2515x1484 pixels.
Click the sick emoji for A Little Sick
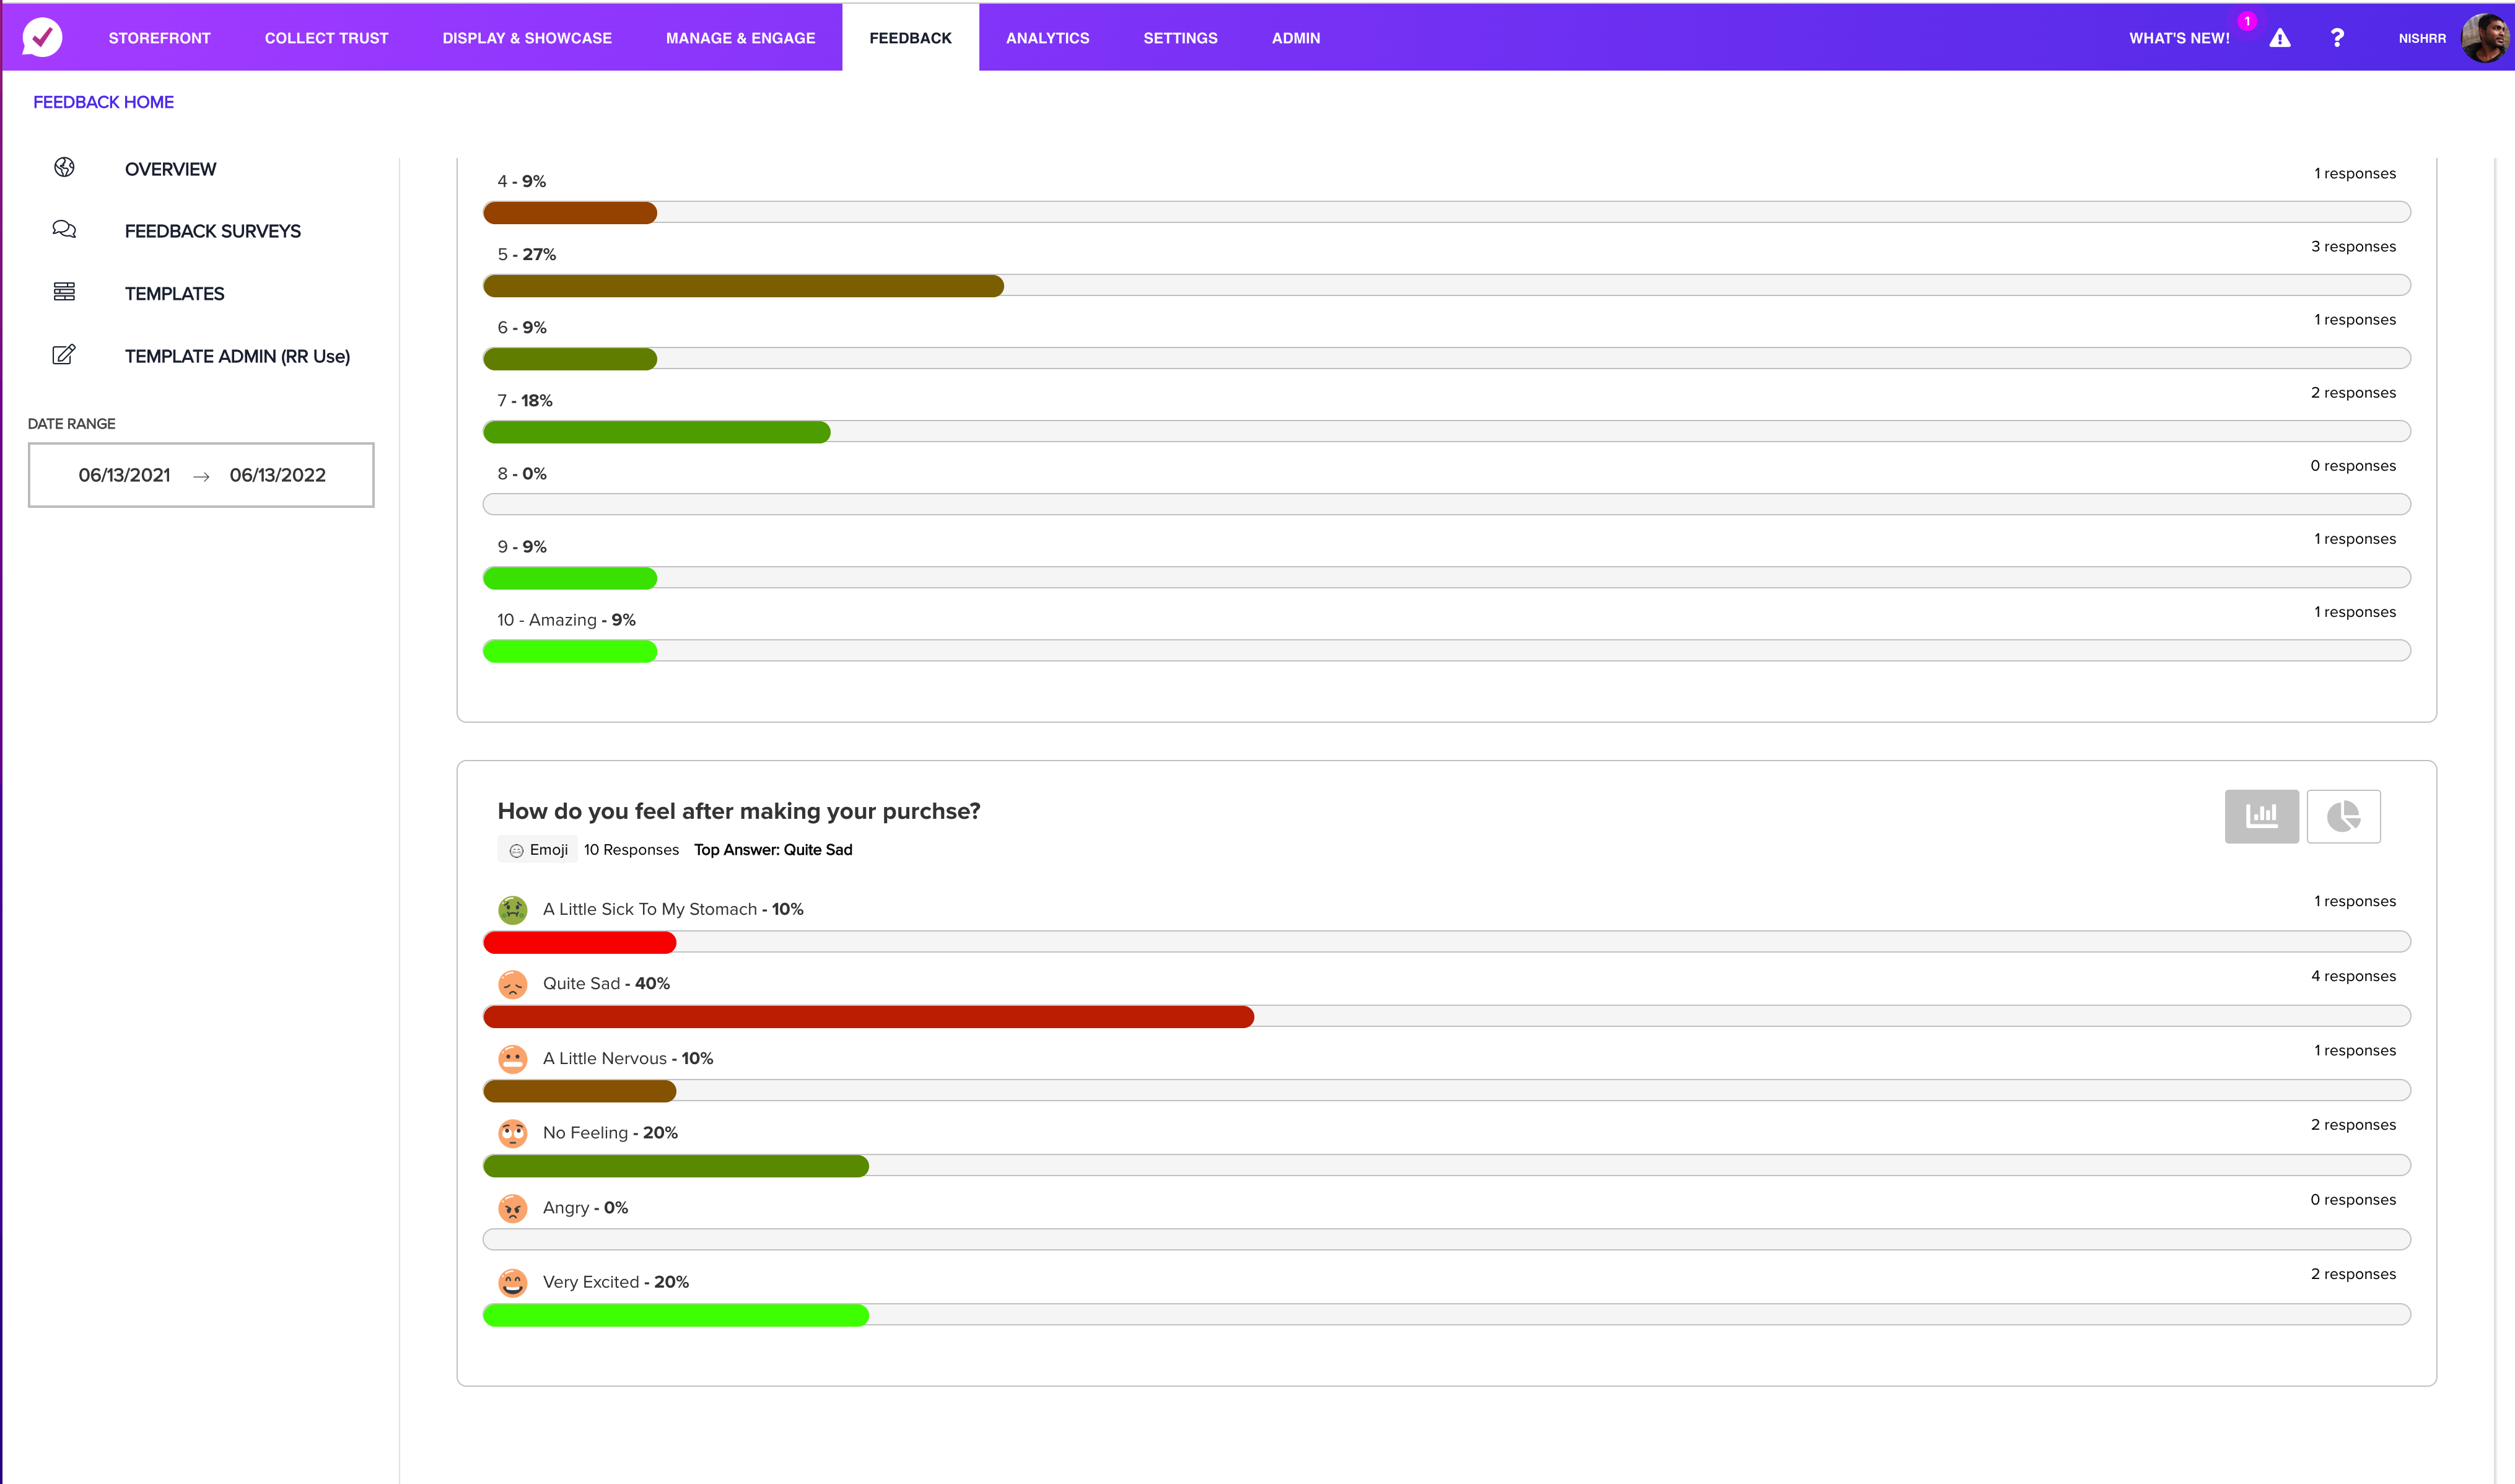512,909
